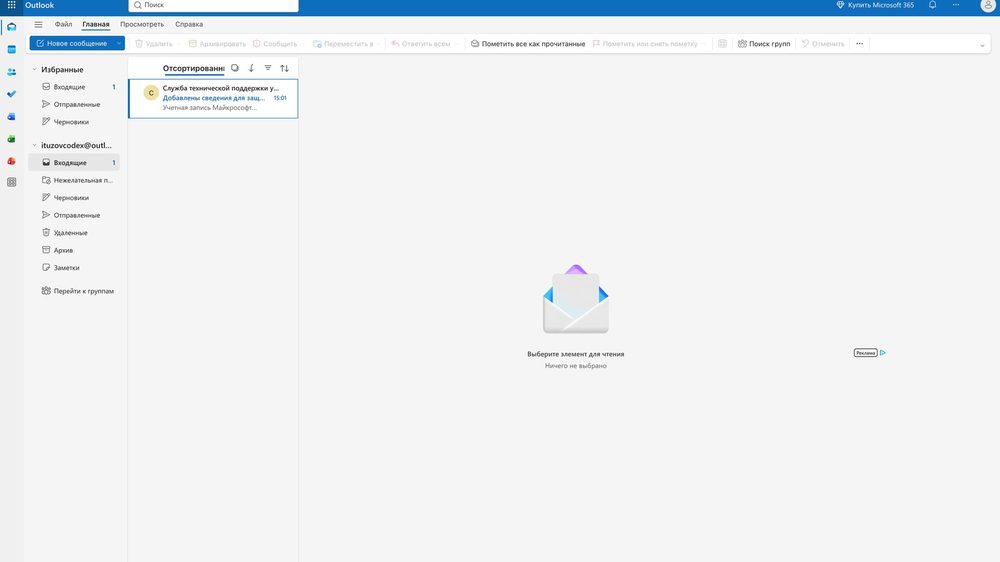Open the account profile avatar
Viewport: 1000px width, 562px height.
click(988, 5)
